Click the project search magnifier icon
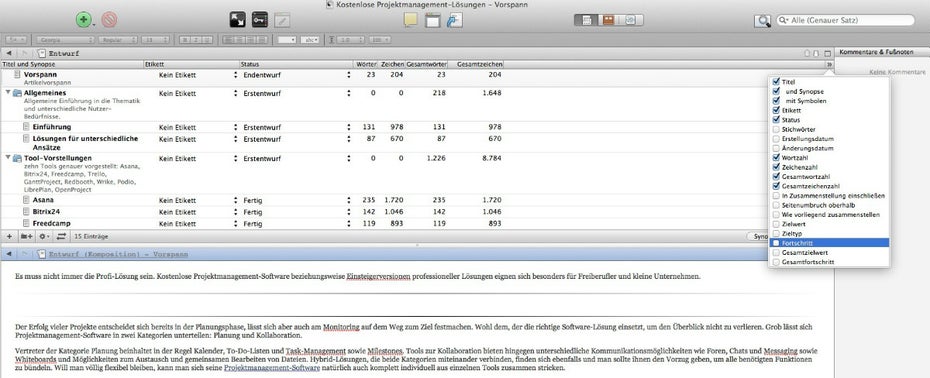The image size is (930, 378). [x=762, y=20]
